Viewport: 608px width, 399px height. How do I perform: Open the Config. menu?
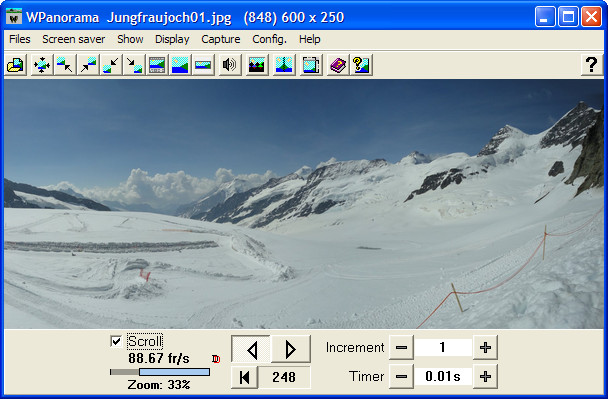pos(269,39)
